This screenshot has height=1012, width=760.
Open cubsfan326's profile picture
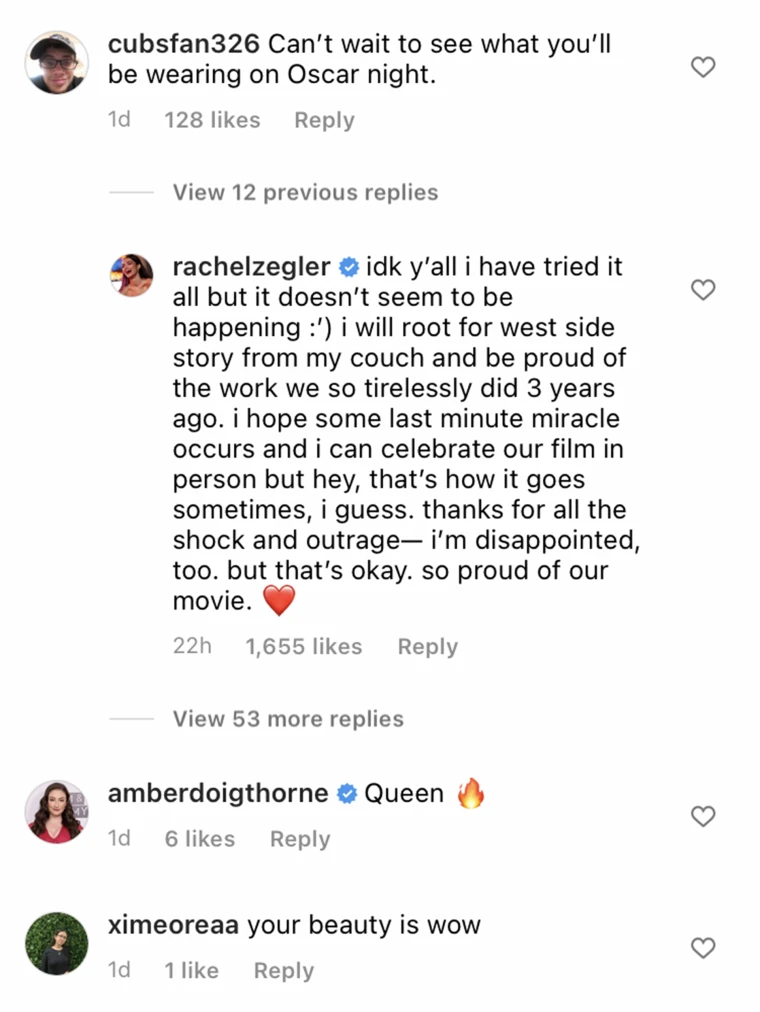point(56,63)
